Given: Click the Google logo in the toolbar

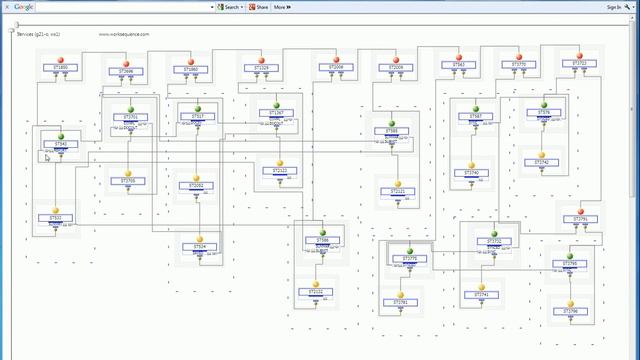Looking at the screenshot, I should pyautogui.click(x=24, y=7).
